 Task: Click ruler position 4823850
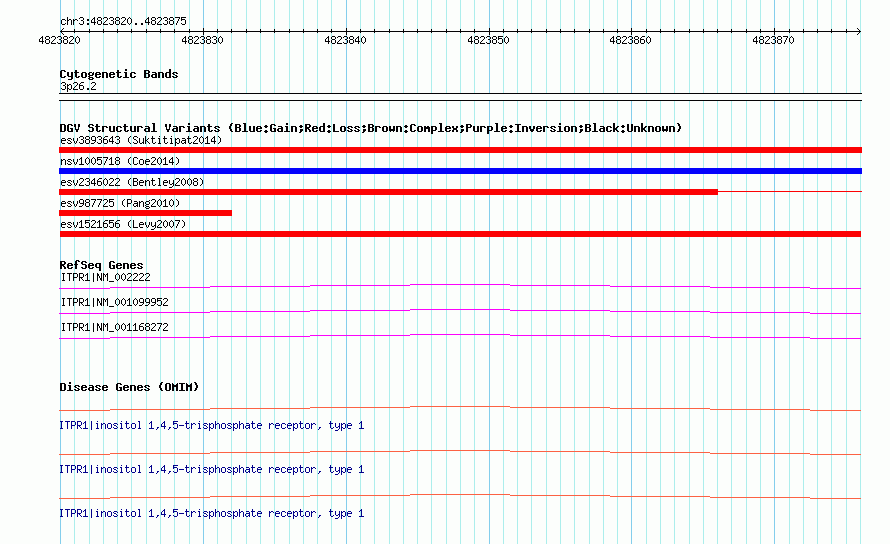[x=489, y=40]
